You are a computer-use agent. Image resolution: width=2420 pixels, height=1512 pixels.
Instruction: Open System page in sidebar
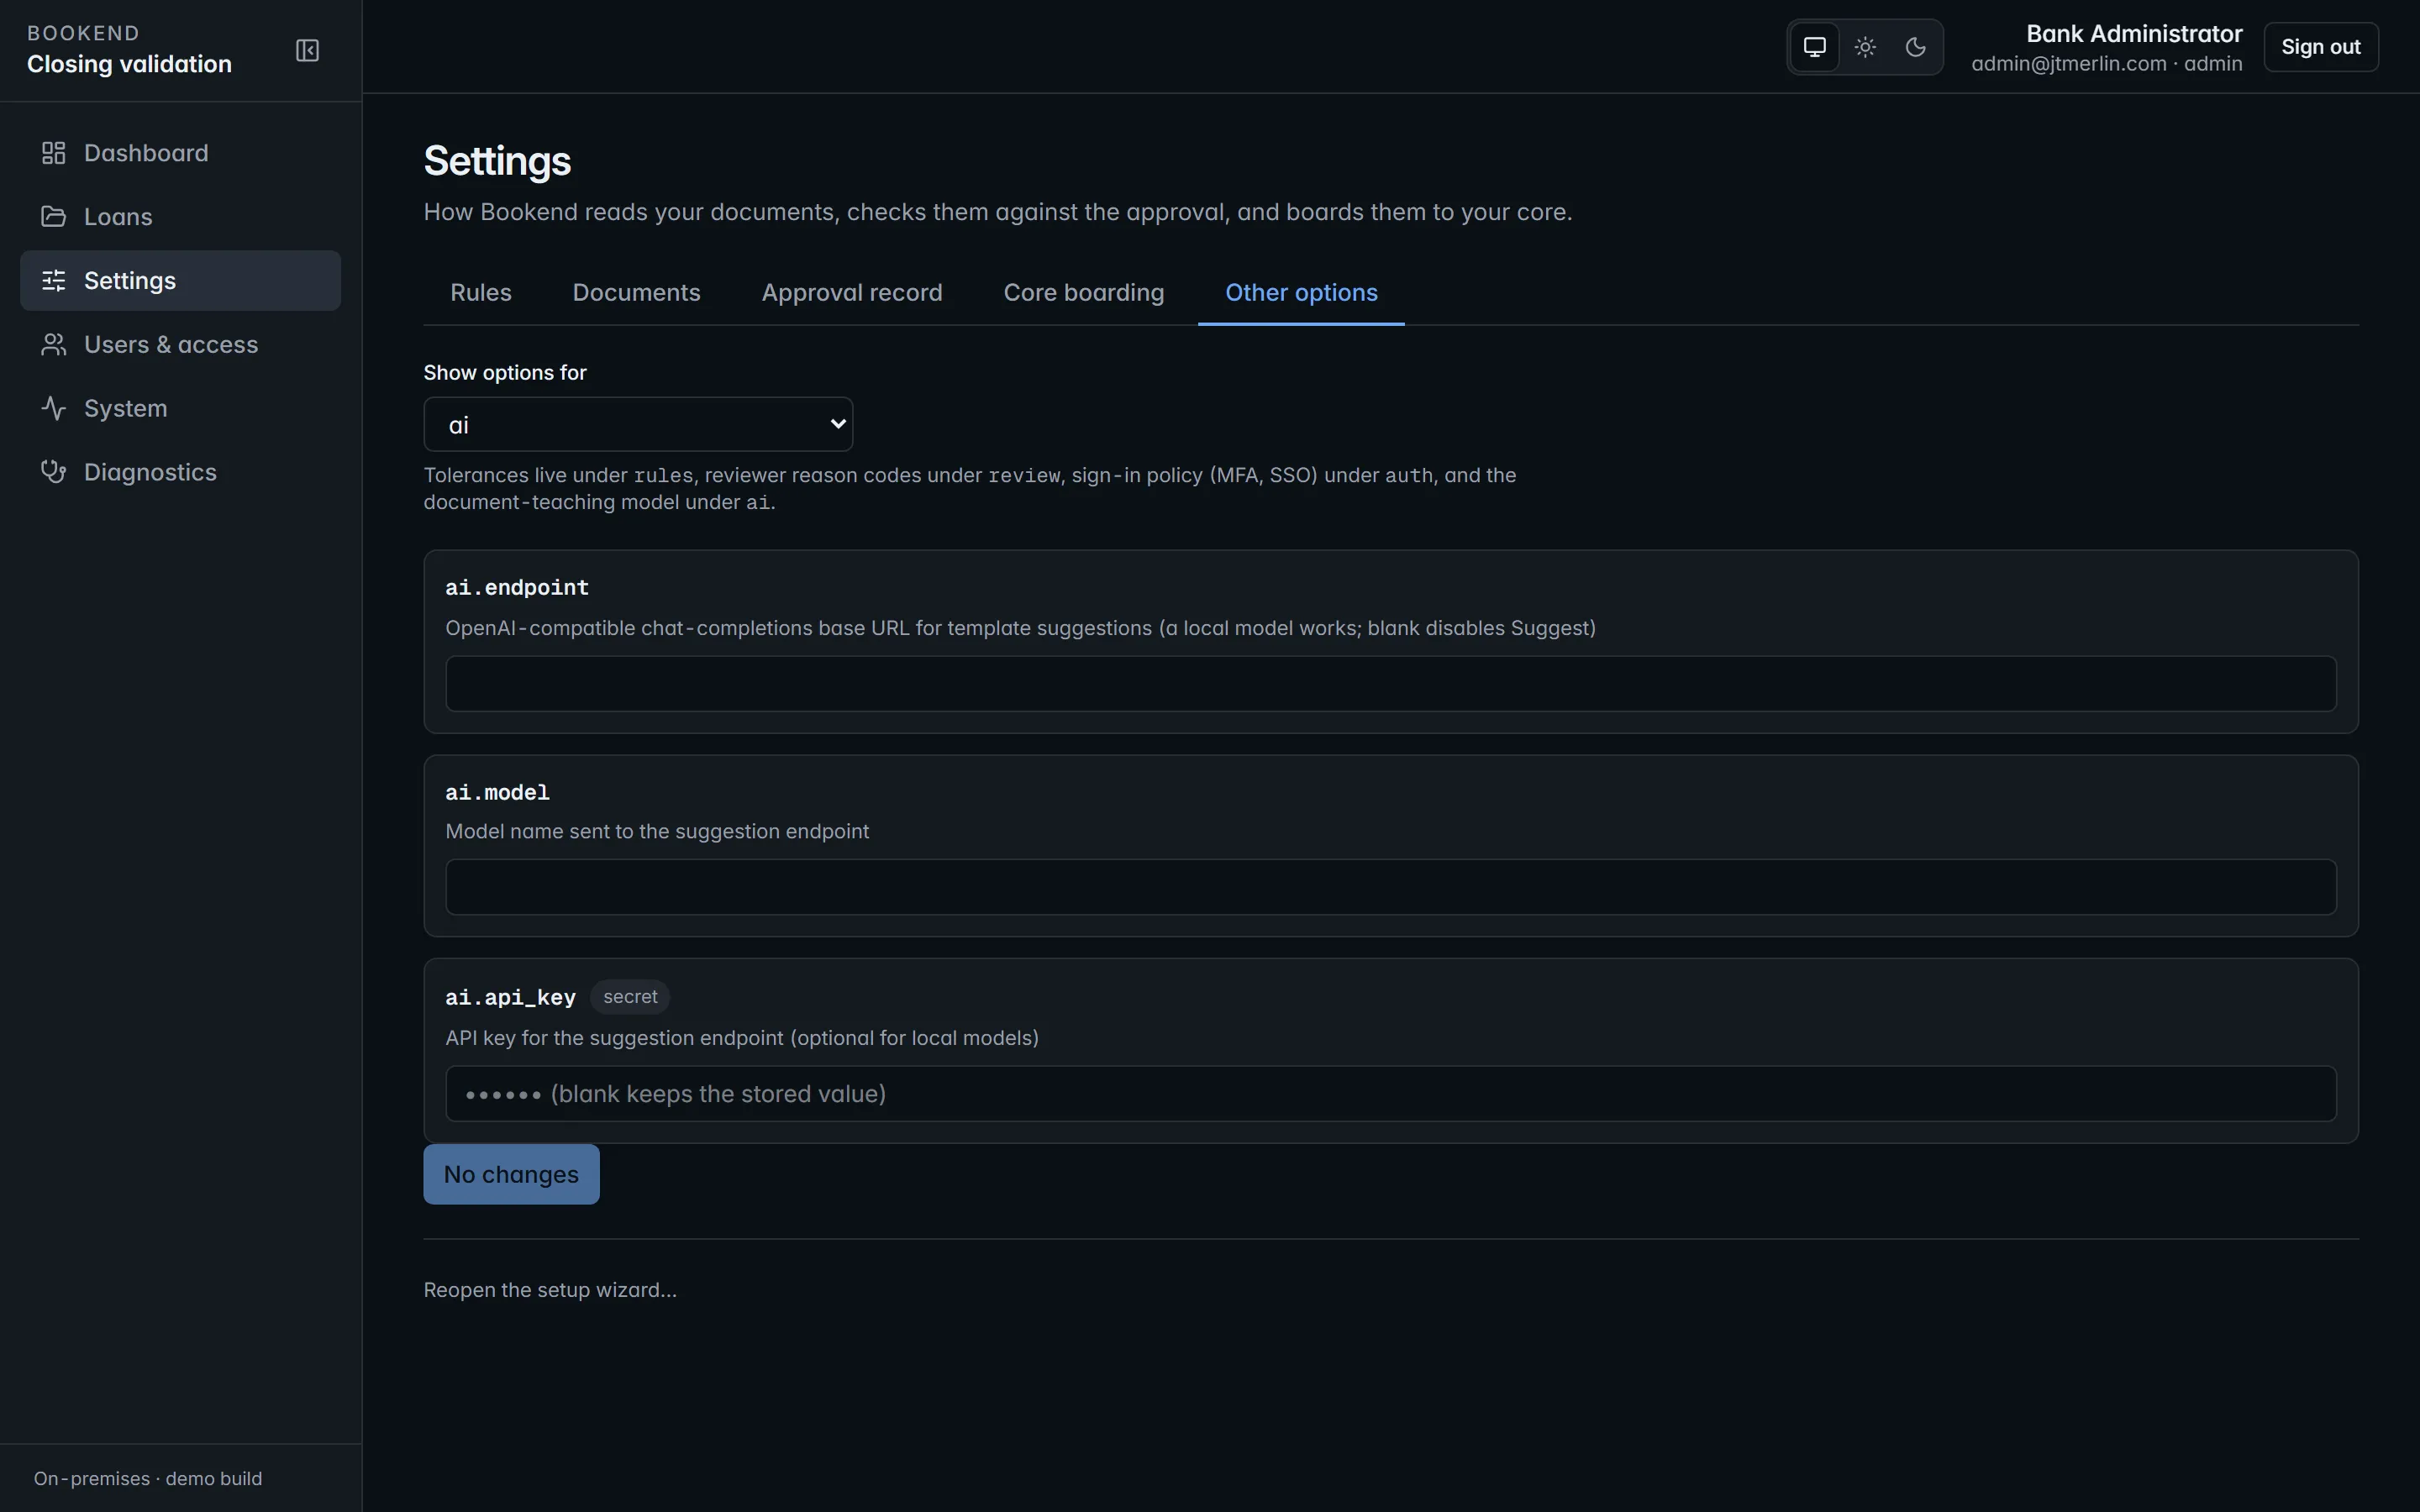pyautogui.click(x=180, y=409)
